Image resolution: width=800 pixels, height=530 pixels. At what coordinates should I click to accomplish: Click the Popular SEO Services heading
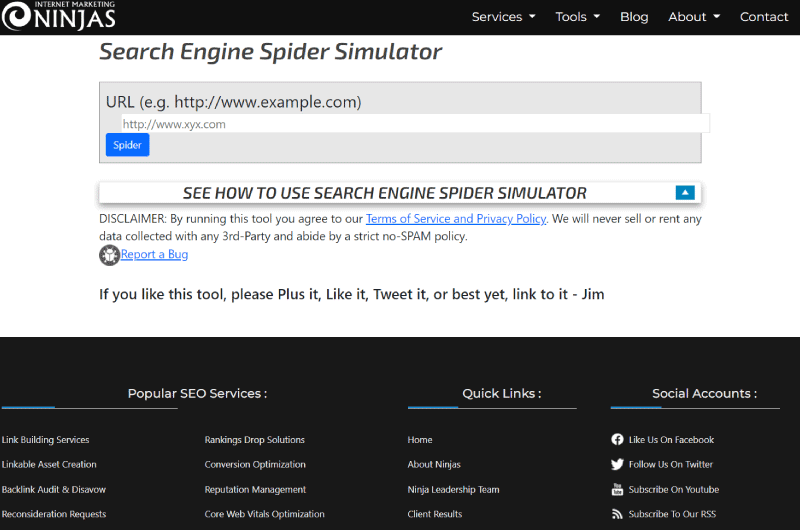pos(197,393)
